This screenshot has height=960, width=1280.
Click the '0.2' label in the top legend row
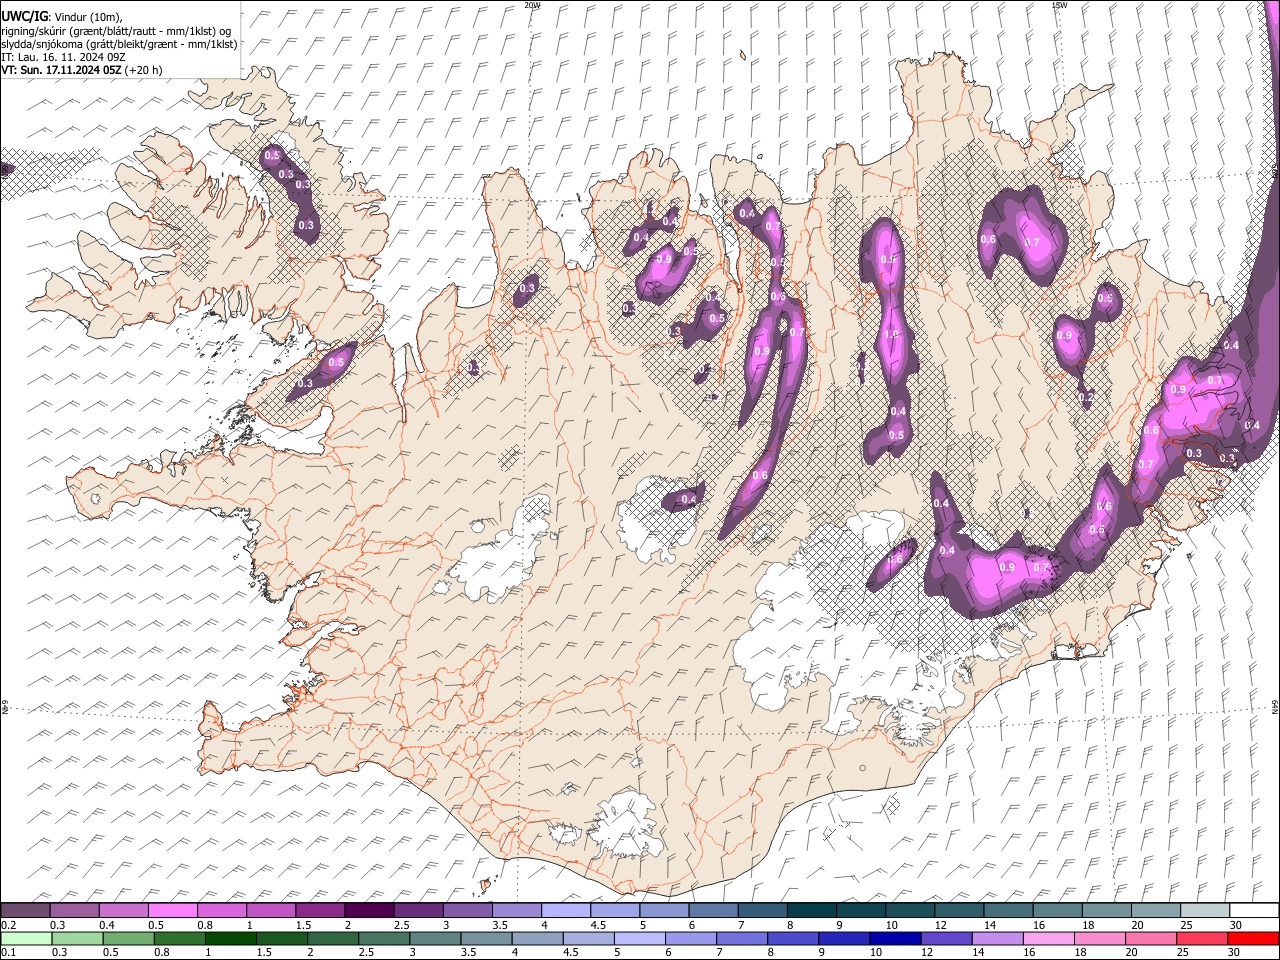[9, 925]
